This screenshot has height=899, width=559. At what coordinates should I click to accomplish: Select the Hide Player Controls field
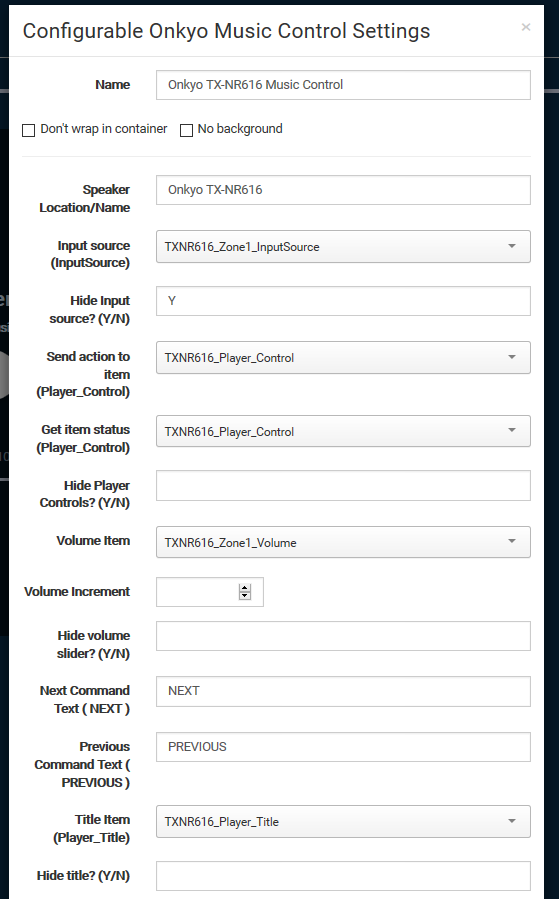click(343, 486)
